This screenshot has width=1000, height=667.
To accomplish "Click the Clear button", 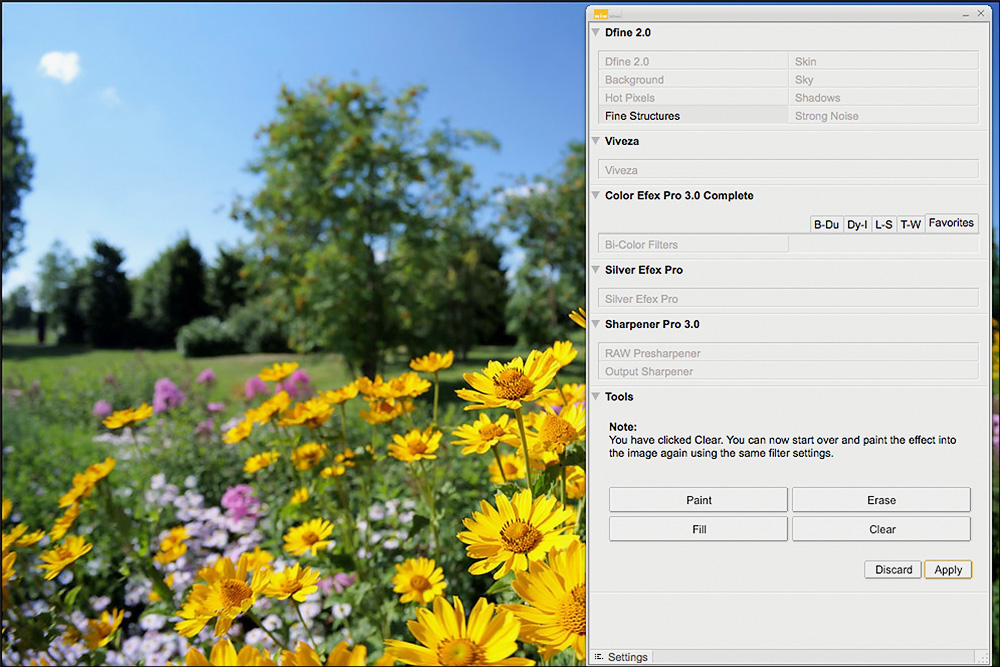I will click(x=881, y=529).
